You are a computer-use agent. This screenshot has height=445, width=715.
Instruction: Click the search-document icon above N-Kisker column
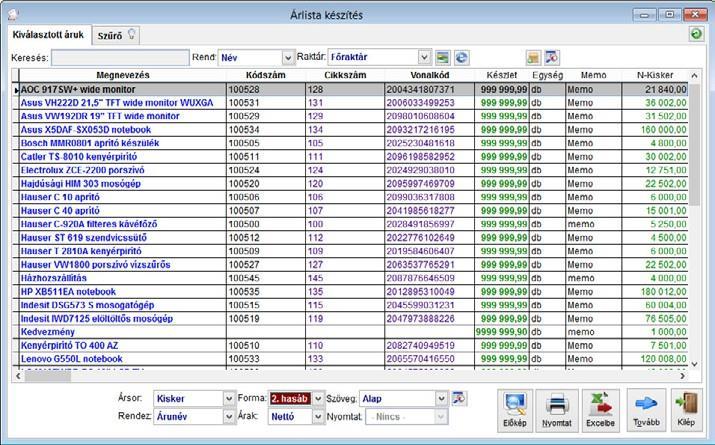pyautogui.click(x=552, y=57)
